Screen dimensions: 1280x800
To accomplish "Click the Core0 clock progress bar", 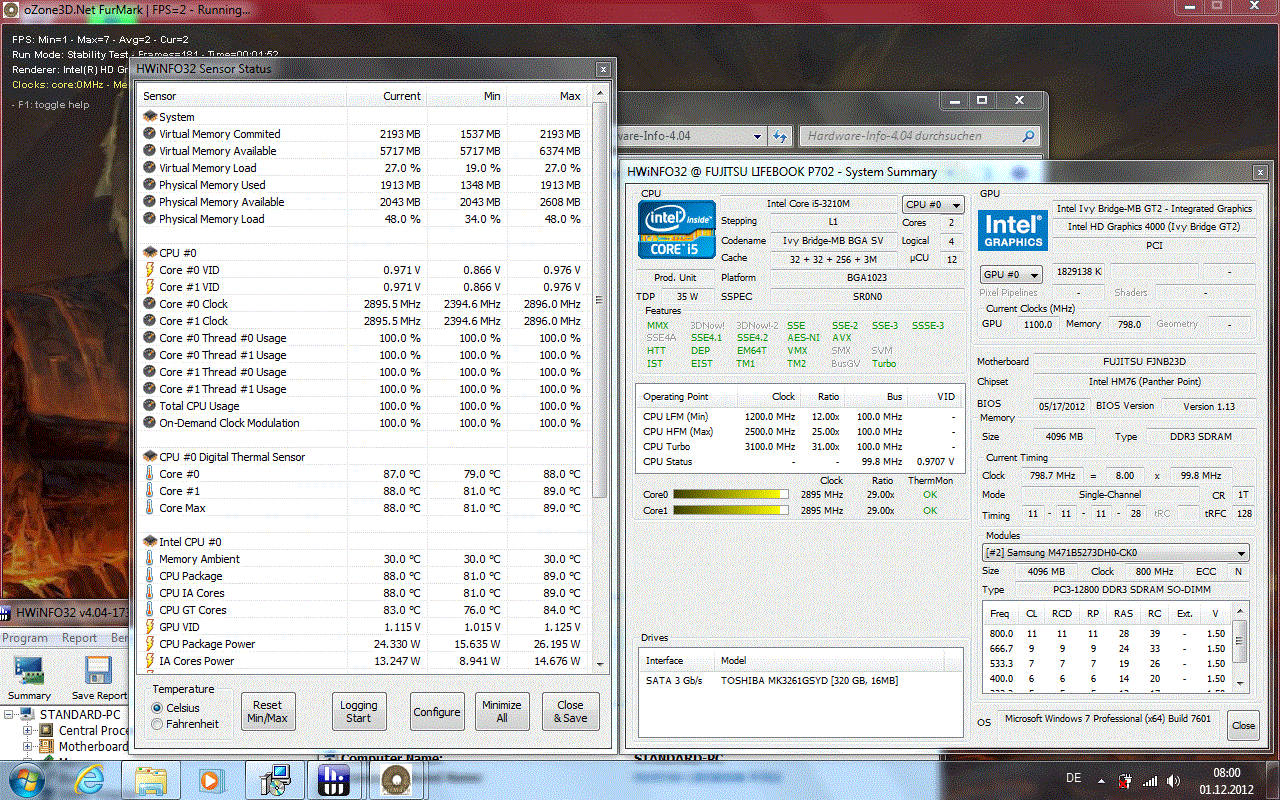I will [x=733, y=495].
